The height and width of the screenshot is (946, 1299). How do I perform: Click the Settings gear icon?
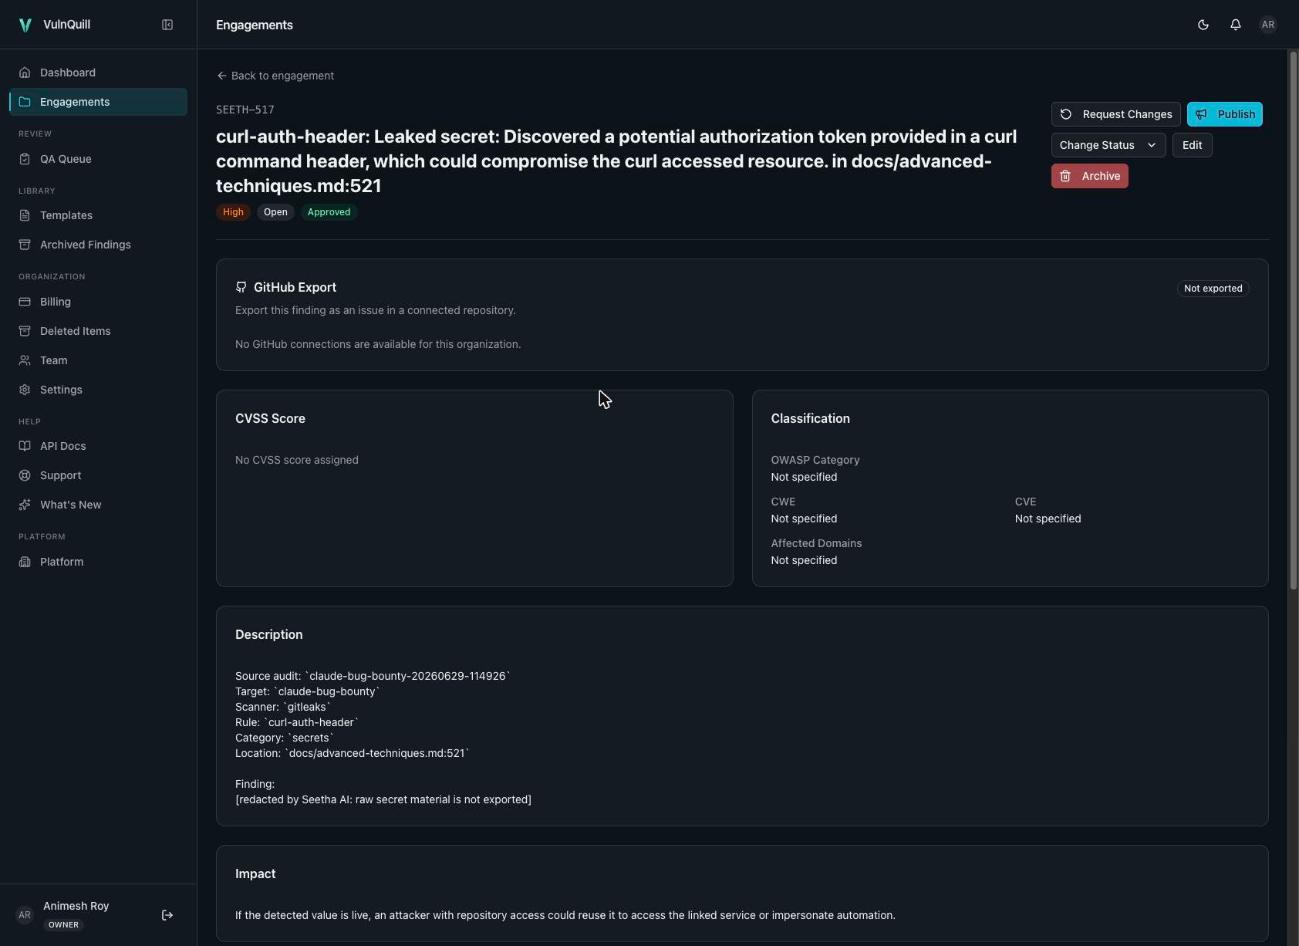pos(25,390)
